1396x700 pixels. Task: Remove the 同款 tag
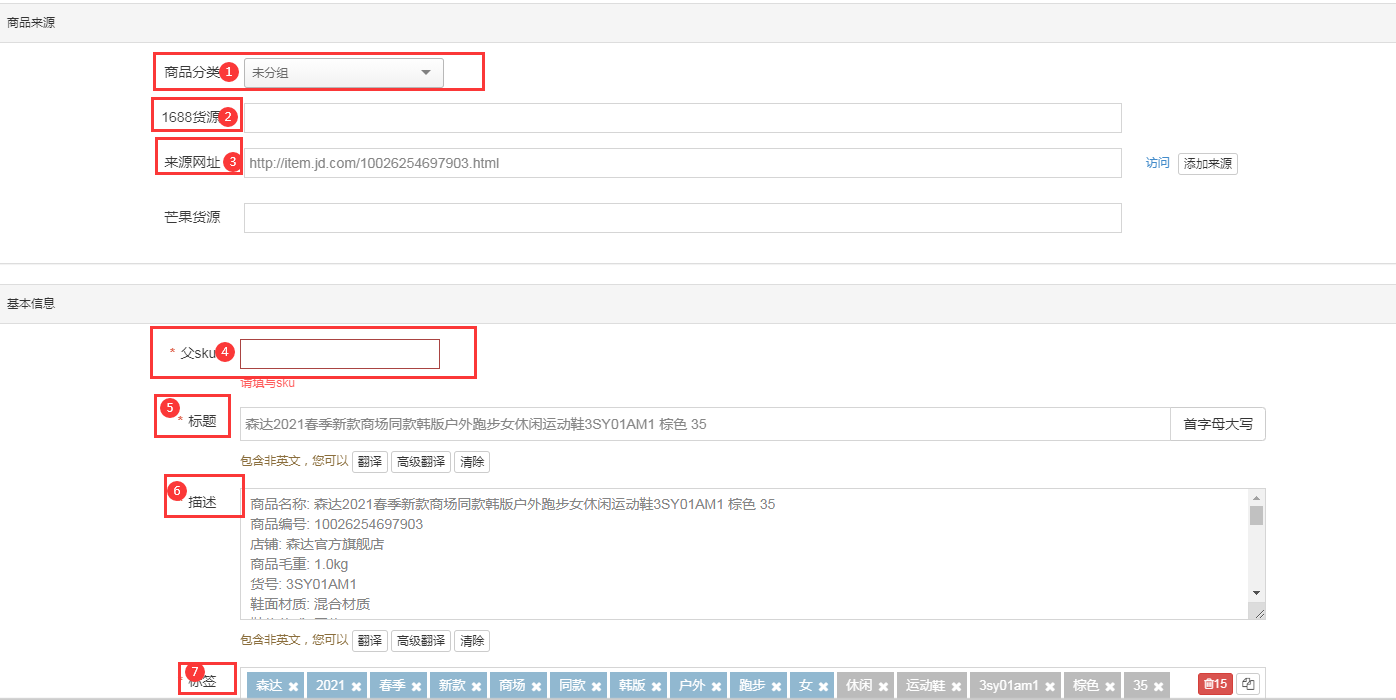(596, 687)
